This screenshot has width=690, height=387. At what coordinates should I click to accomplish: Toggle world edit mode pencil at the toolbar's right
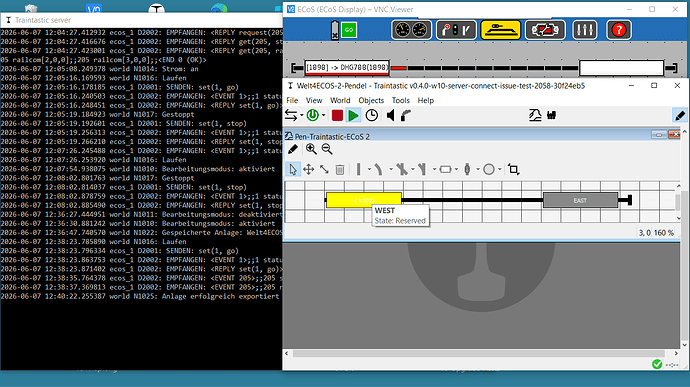[x=680, y=115]
